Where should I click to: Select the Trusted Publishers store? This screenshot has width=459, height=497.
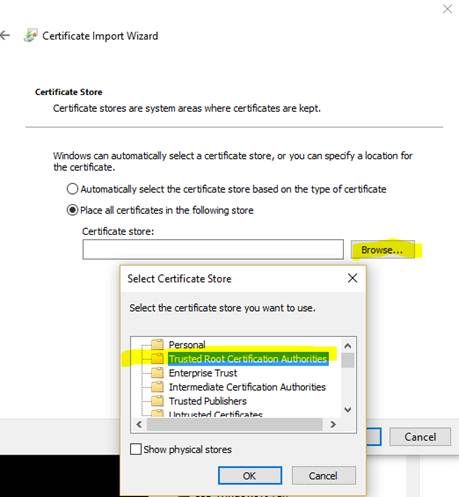click(x=208, y=401)
